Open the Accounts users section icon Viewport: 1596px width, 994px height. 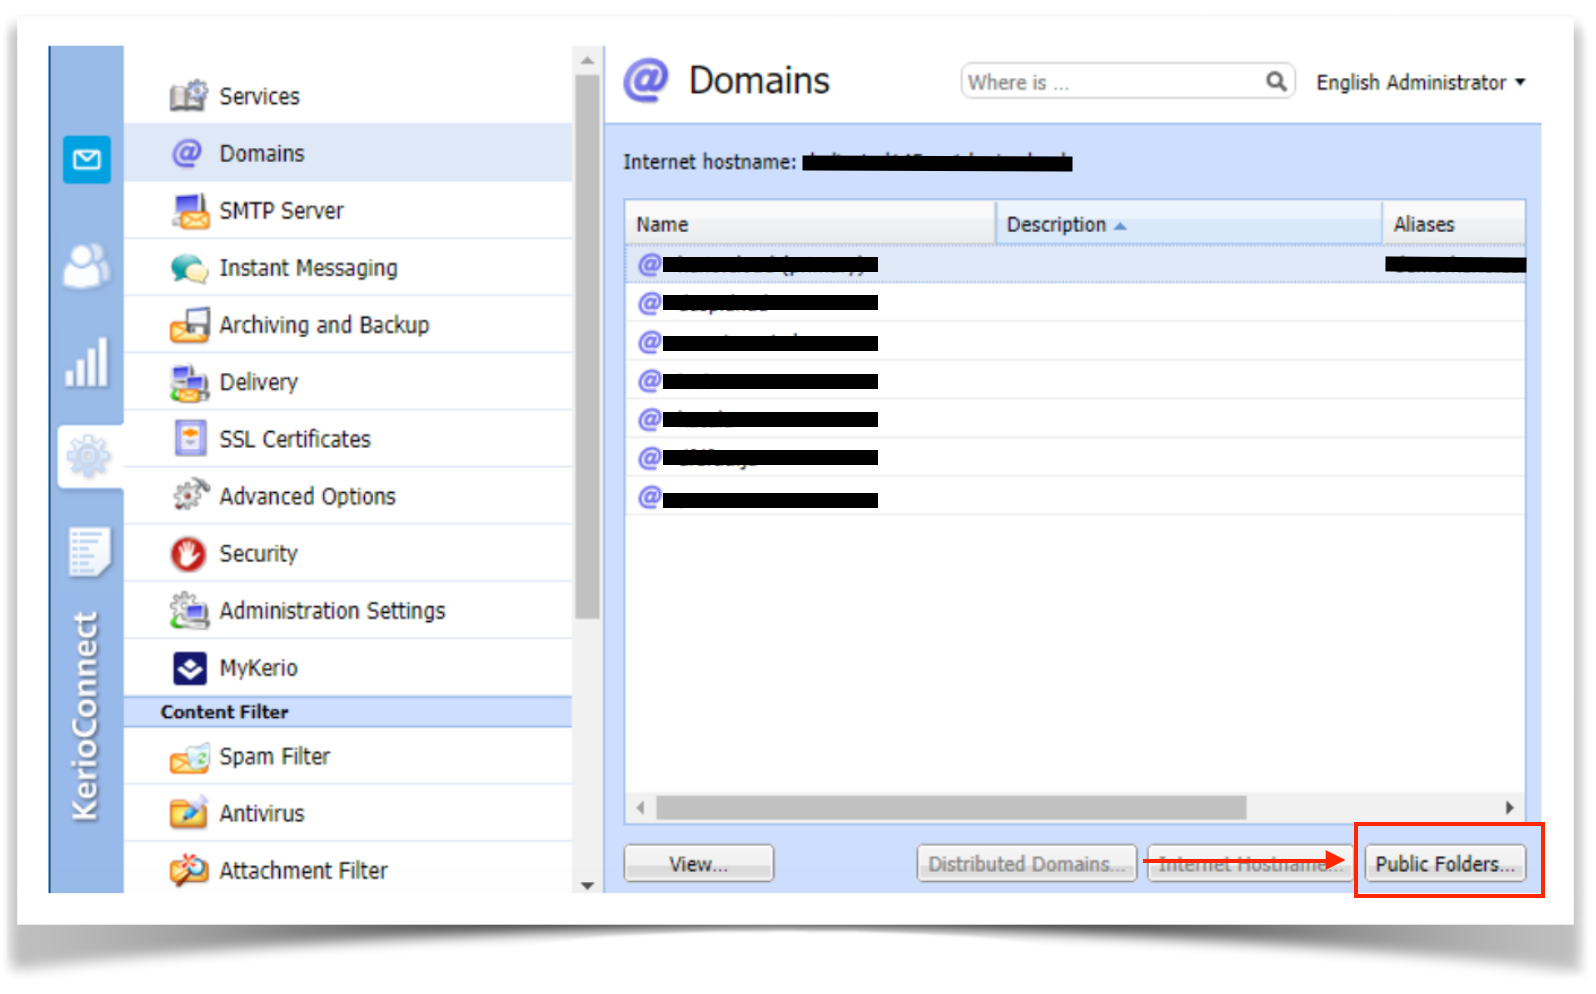pos(87,266)
